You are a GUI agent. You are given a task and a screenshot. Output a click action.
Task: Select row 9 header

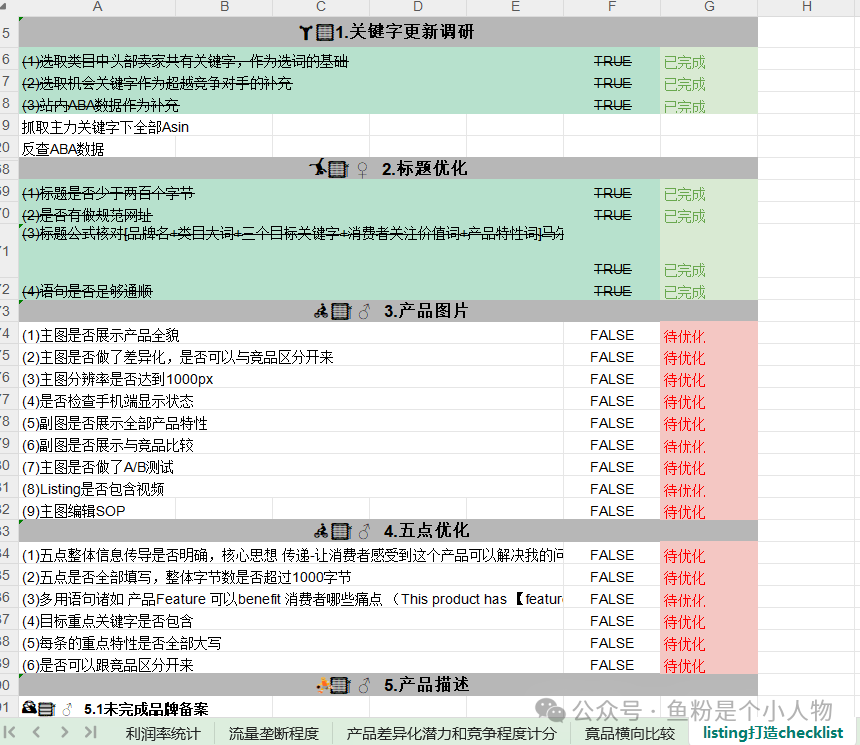7,126
